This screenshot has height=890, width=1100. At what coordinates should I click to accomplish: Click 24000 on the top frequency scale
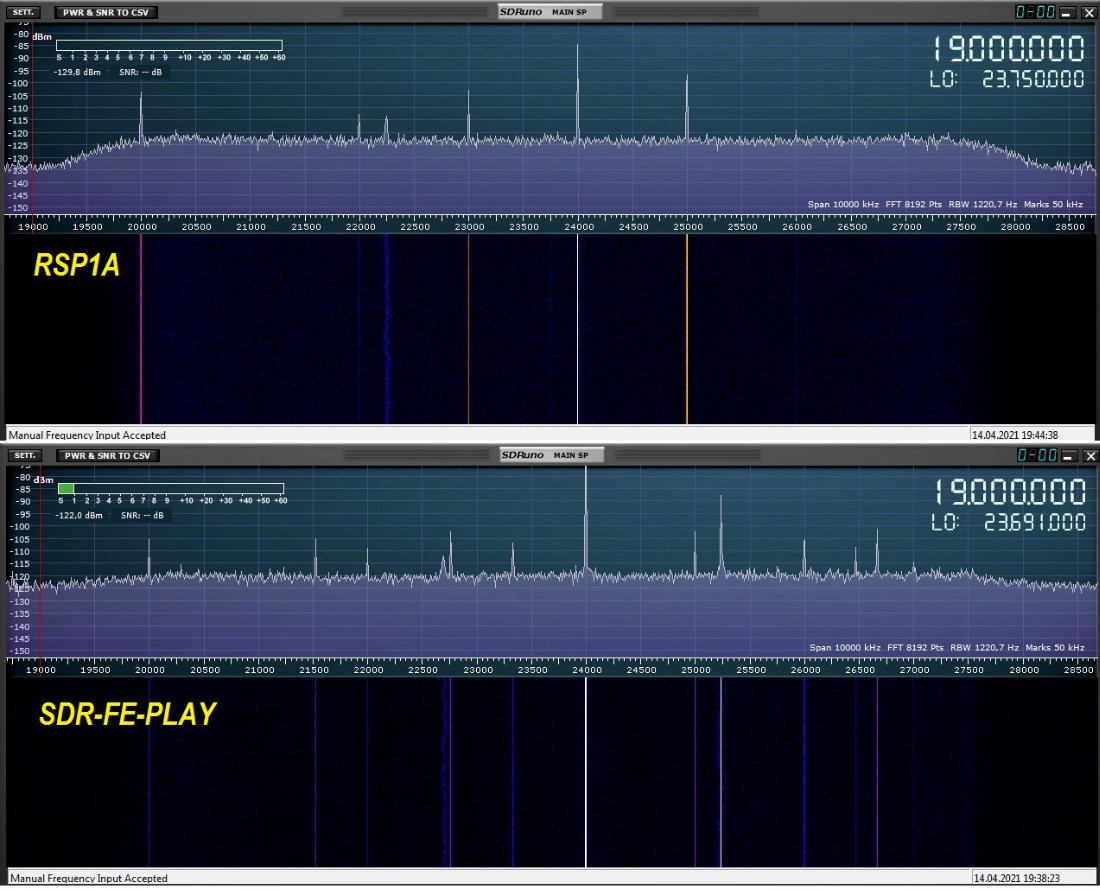pos(579,227)
